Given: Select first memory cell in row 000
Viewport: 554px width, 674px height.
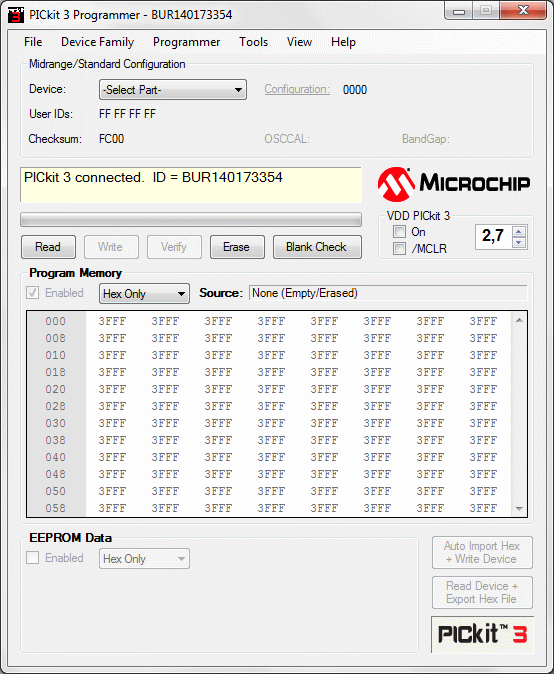Looking at the screenshot, I should (112, 321).
